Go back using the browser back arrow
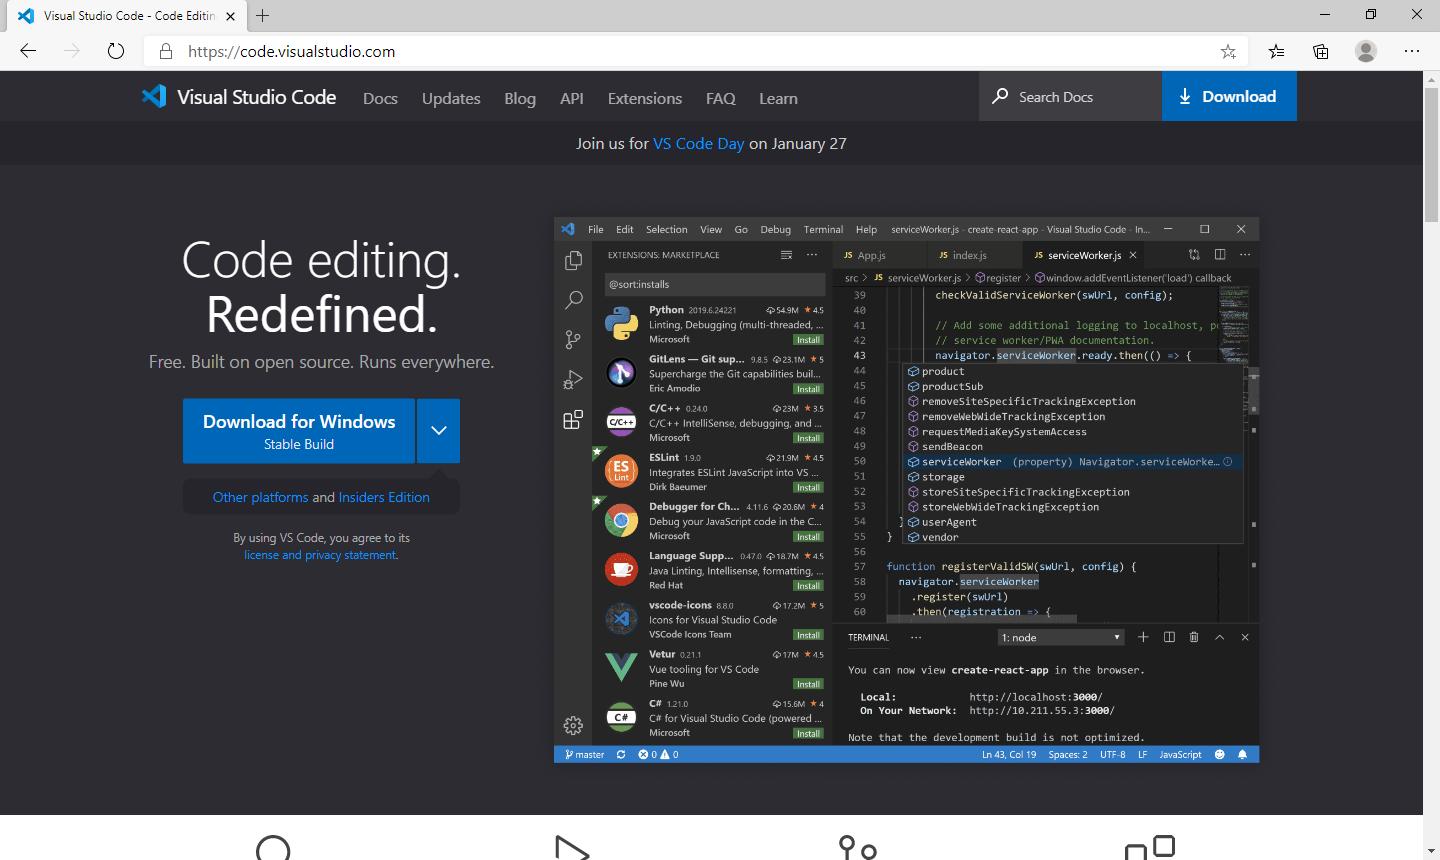Viewport: 1440px width, 860px height. [28, 51]
